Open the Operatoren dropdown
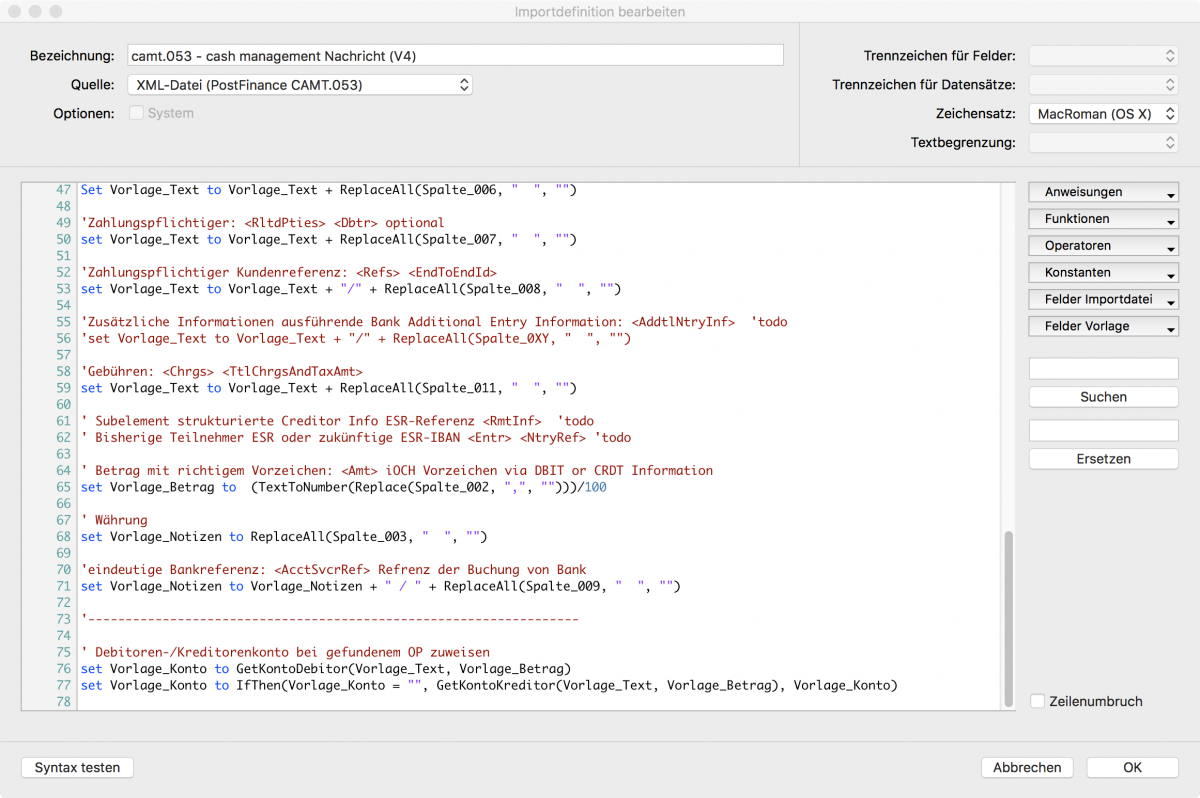Image resolution: width=1200 pixels, height=798 pixels. [1103, 246]
